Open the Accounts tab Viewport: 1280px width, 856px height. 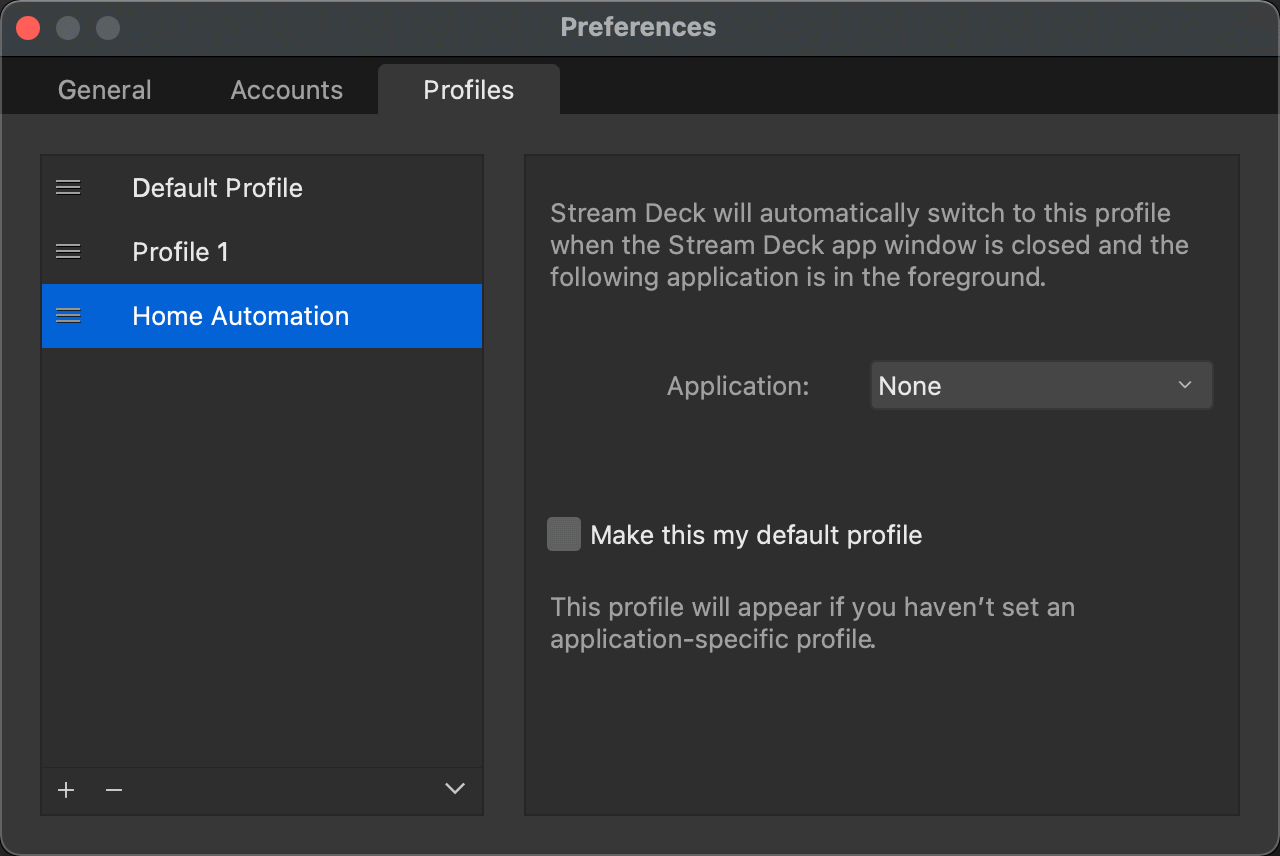click(x=287, y=90)
